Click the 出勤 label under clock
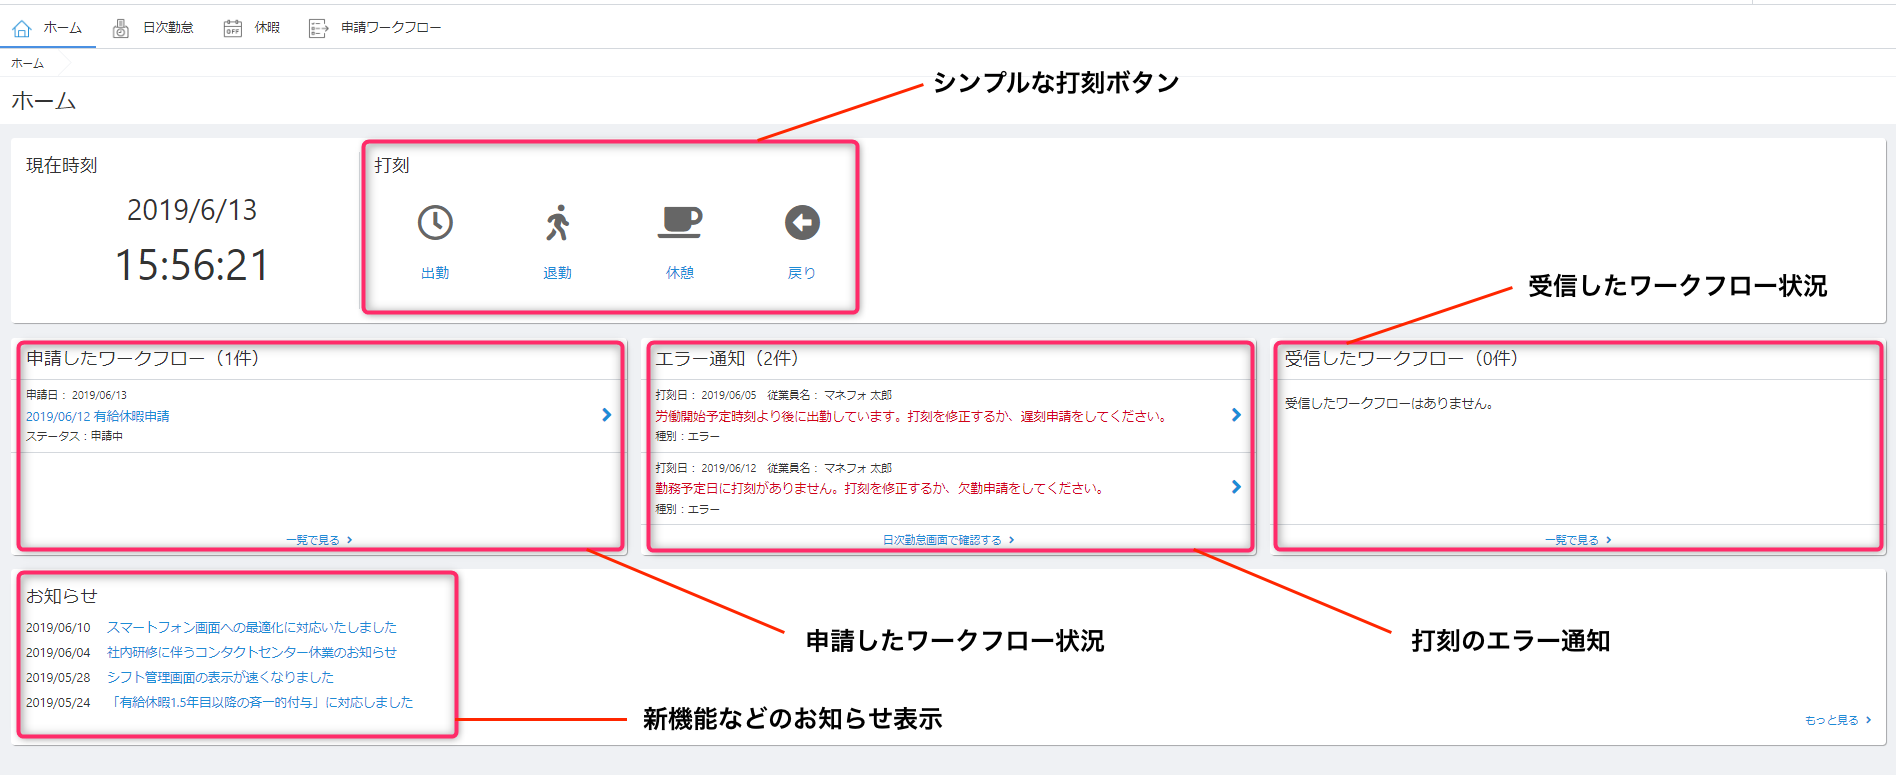This screenshot has width=1896, height=775. click(435, 273)
